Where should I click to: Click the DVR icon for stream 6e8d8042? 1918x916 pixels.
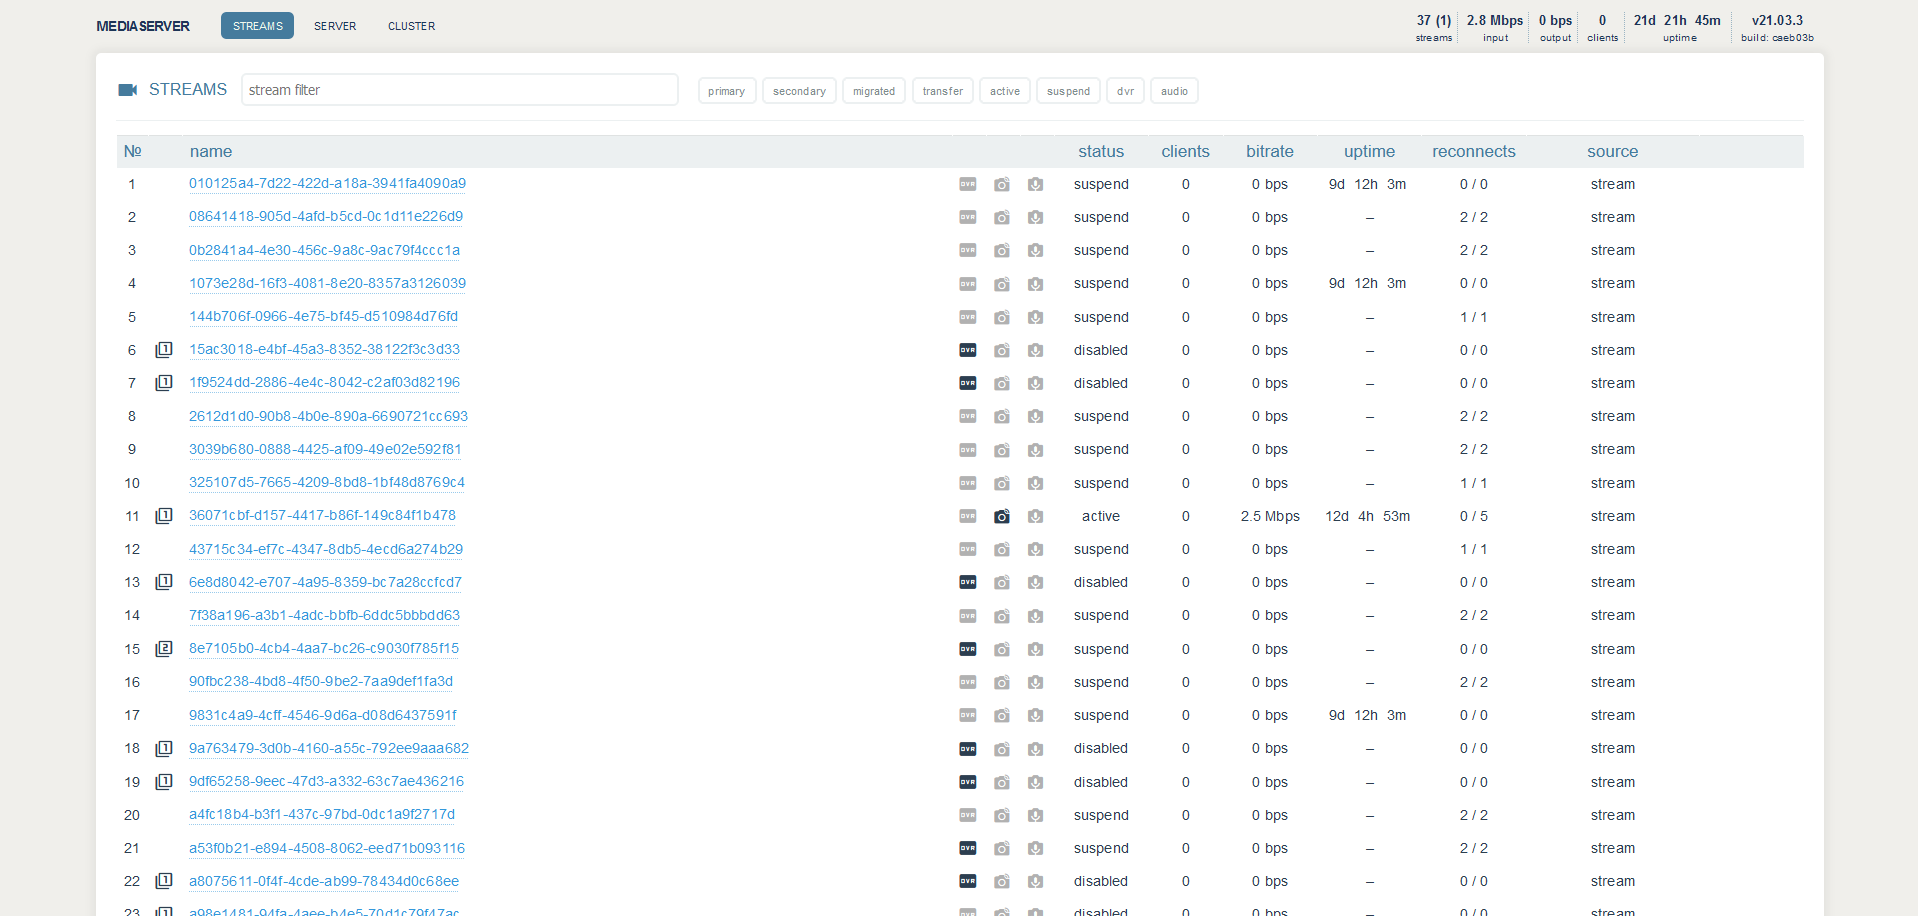[x=967, y=582]
